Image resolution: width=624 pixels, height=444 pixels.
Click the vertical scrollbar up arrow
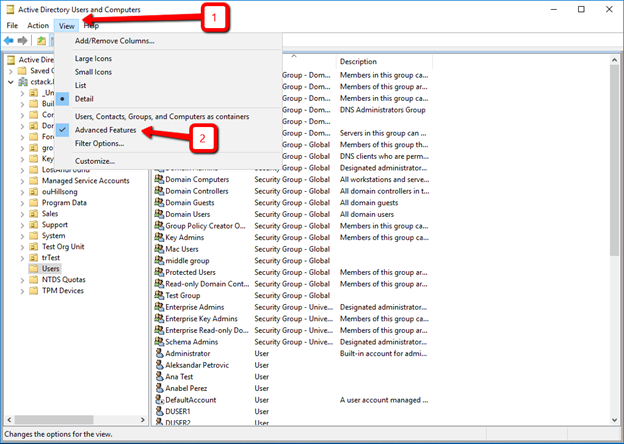click(614, 60)
